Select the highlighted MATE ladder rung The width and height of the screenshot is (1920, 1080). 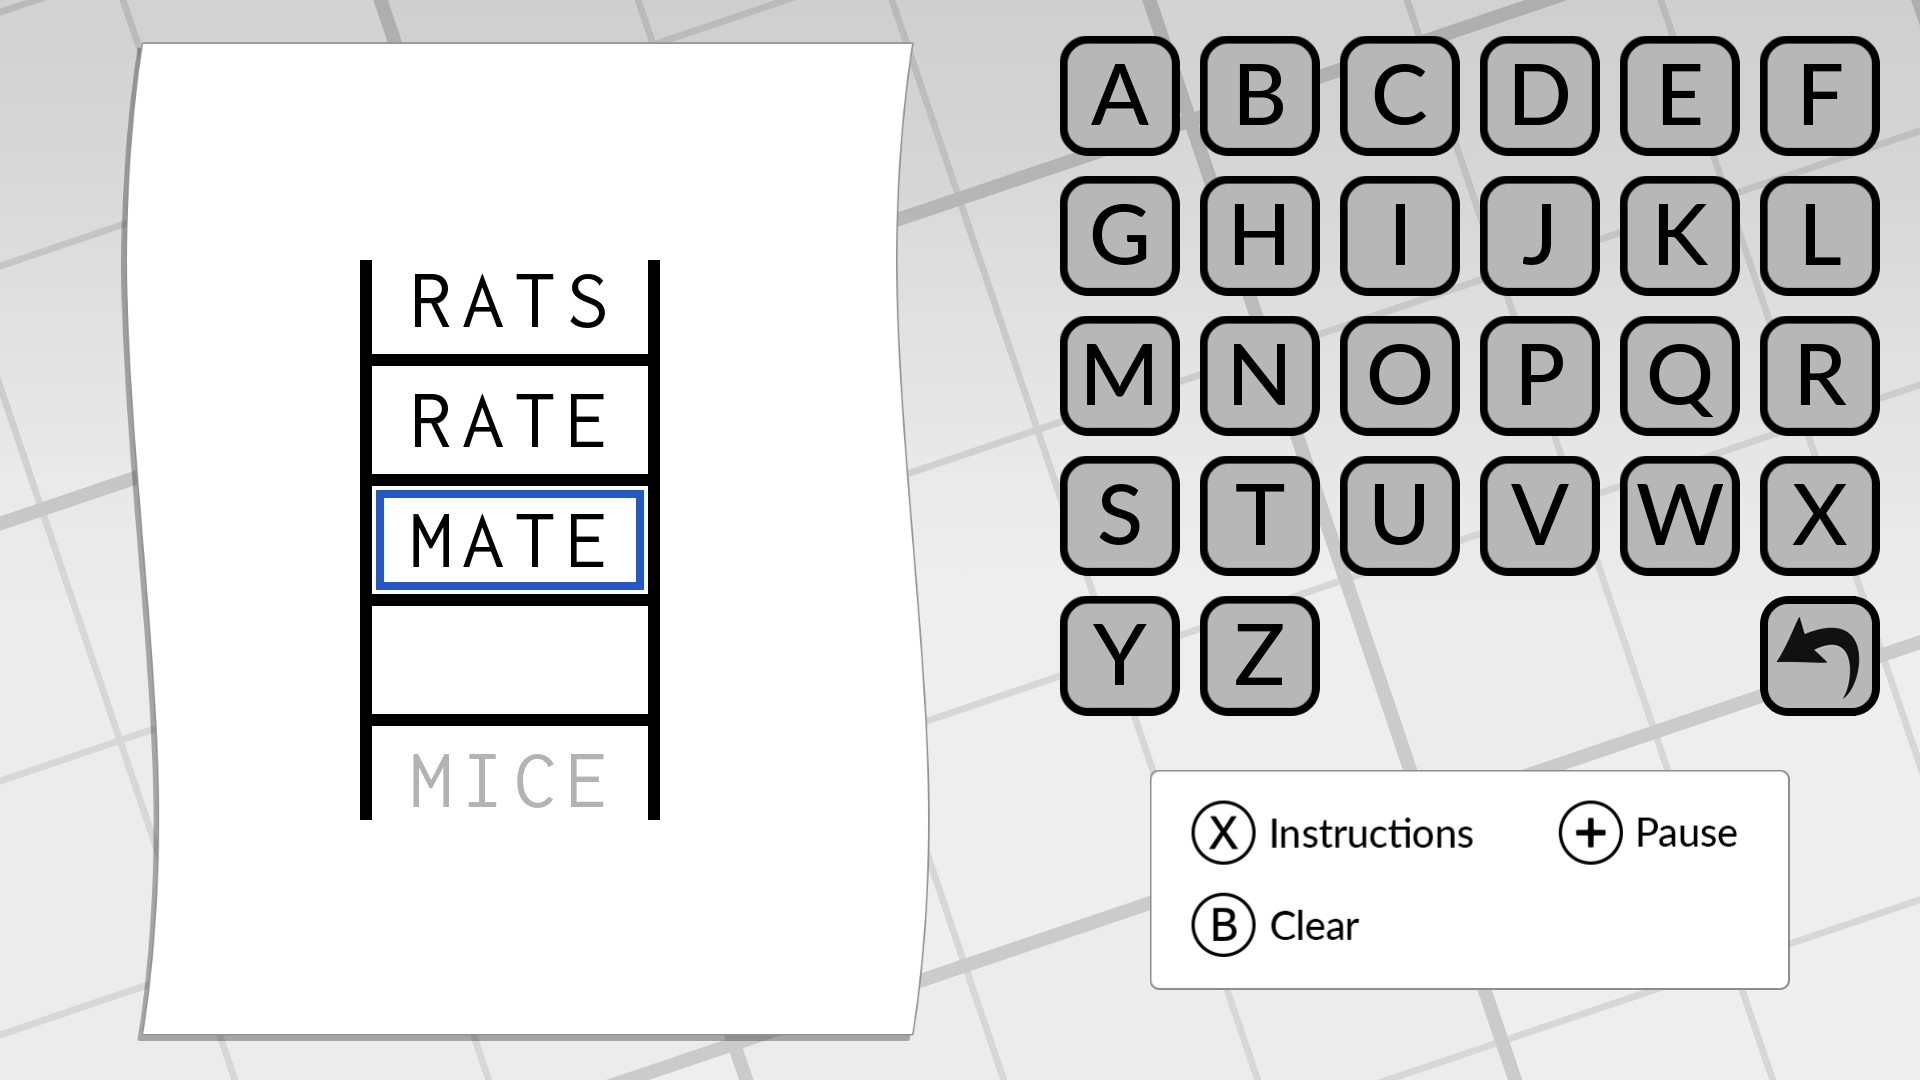coord(509,540)
